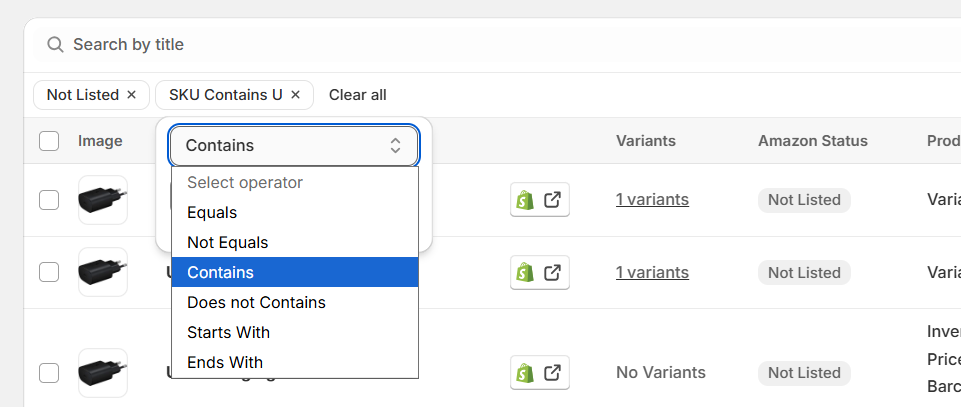Tick the select-all header checkbox
The width and height of the screenshot is (961, 407).
click(x=49, y=141)
